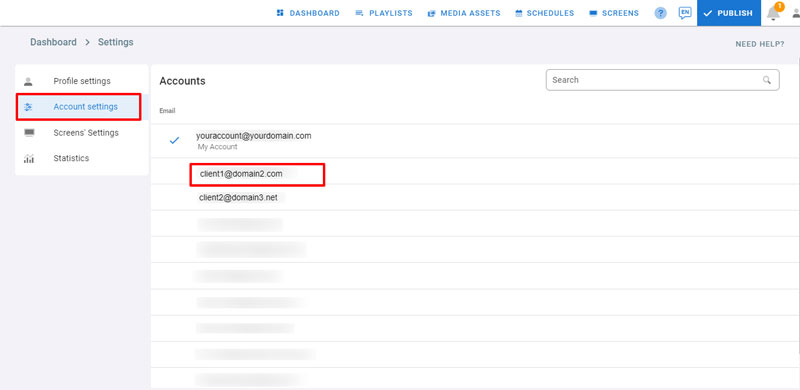Open the Dashboard nav item

308,13
